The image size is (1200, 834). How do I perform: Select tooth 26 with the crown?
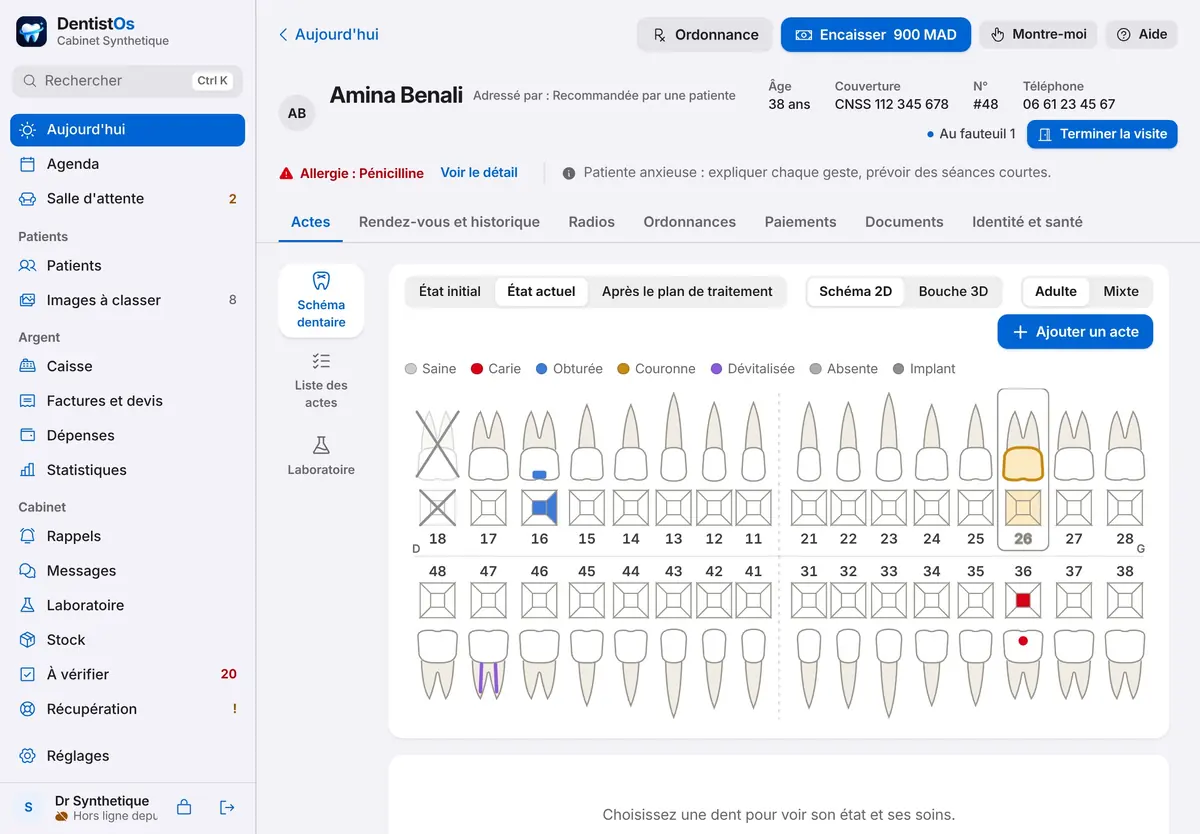(x=1023, y=469)
